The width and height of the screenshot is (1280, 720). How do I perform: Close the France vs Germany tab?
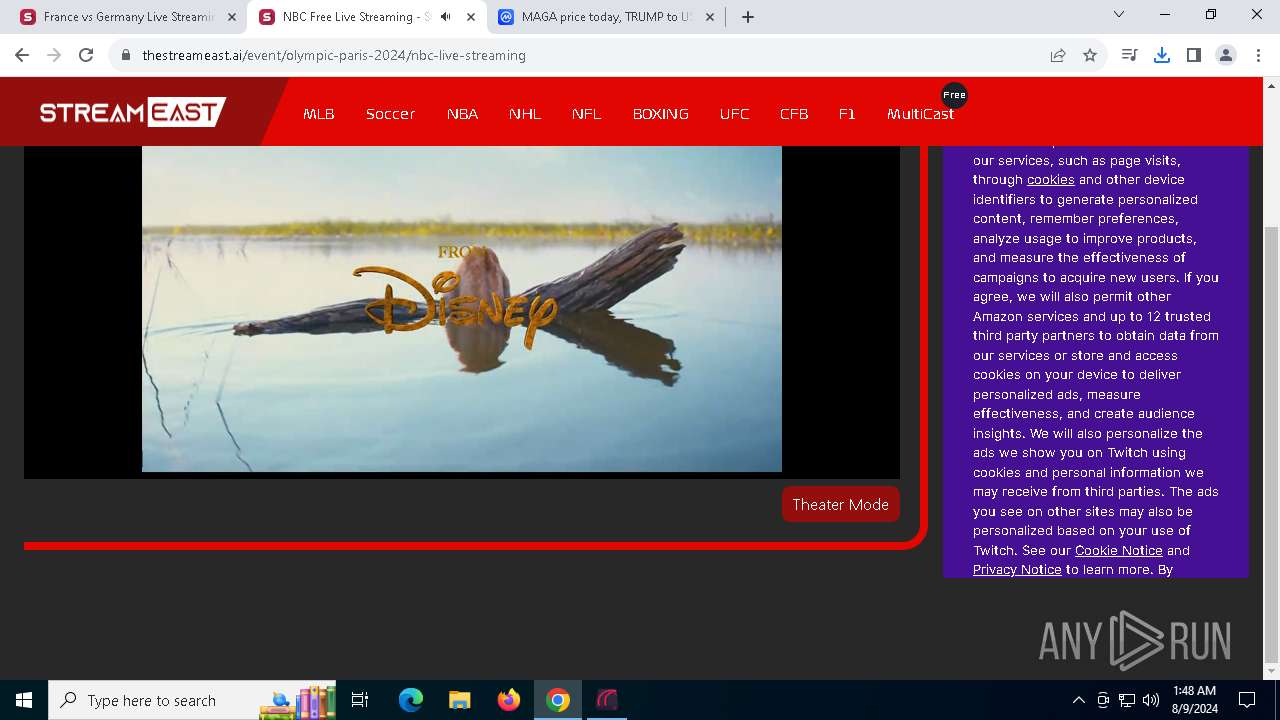[x=231, y=16]
